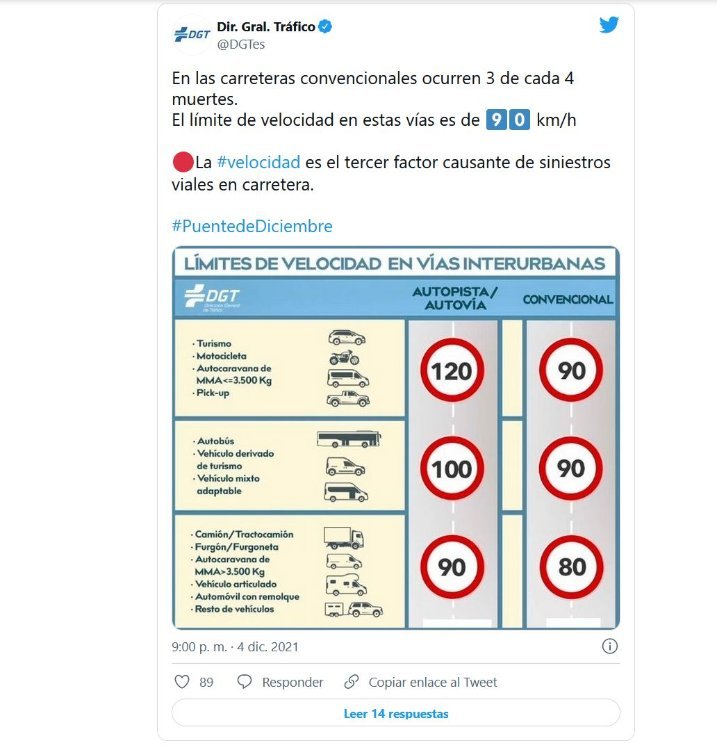Image resolution: width=717 pixels, height=750 pixels.
Task: Like the tweet with the heart icon
Action: (182, 682)
